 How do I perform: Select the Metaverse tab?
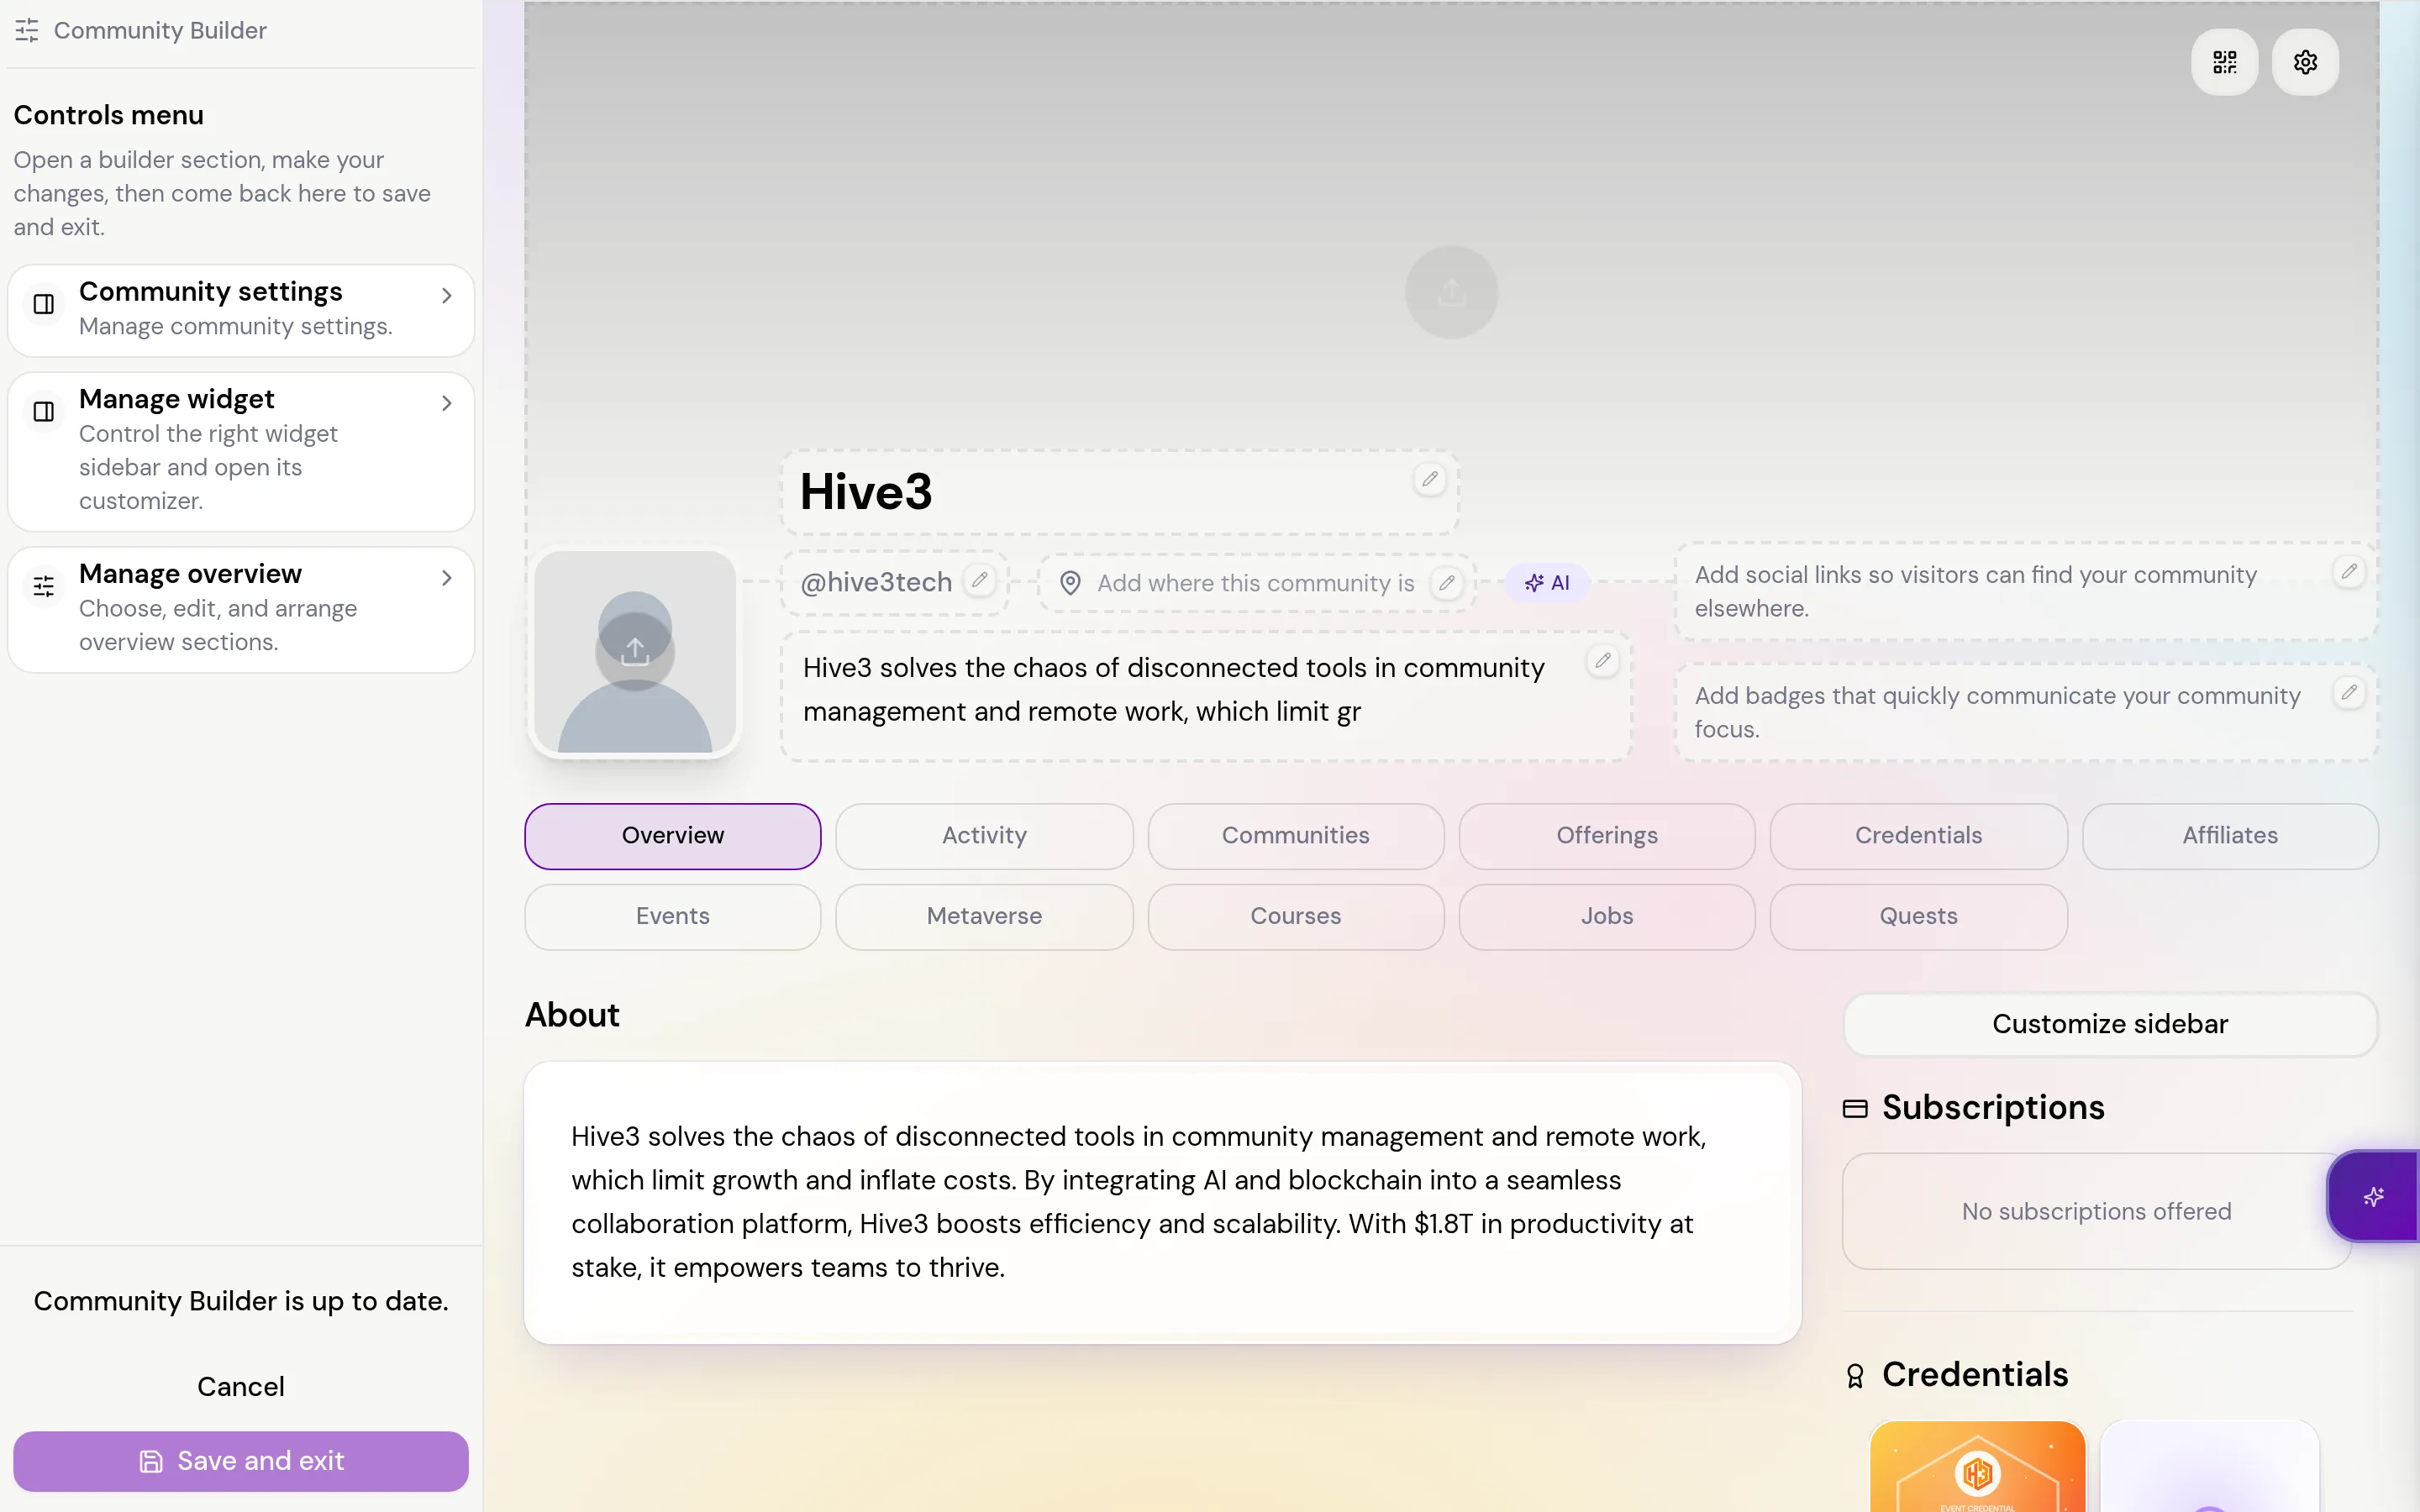click(x=984, y=916)
